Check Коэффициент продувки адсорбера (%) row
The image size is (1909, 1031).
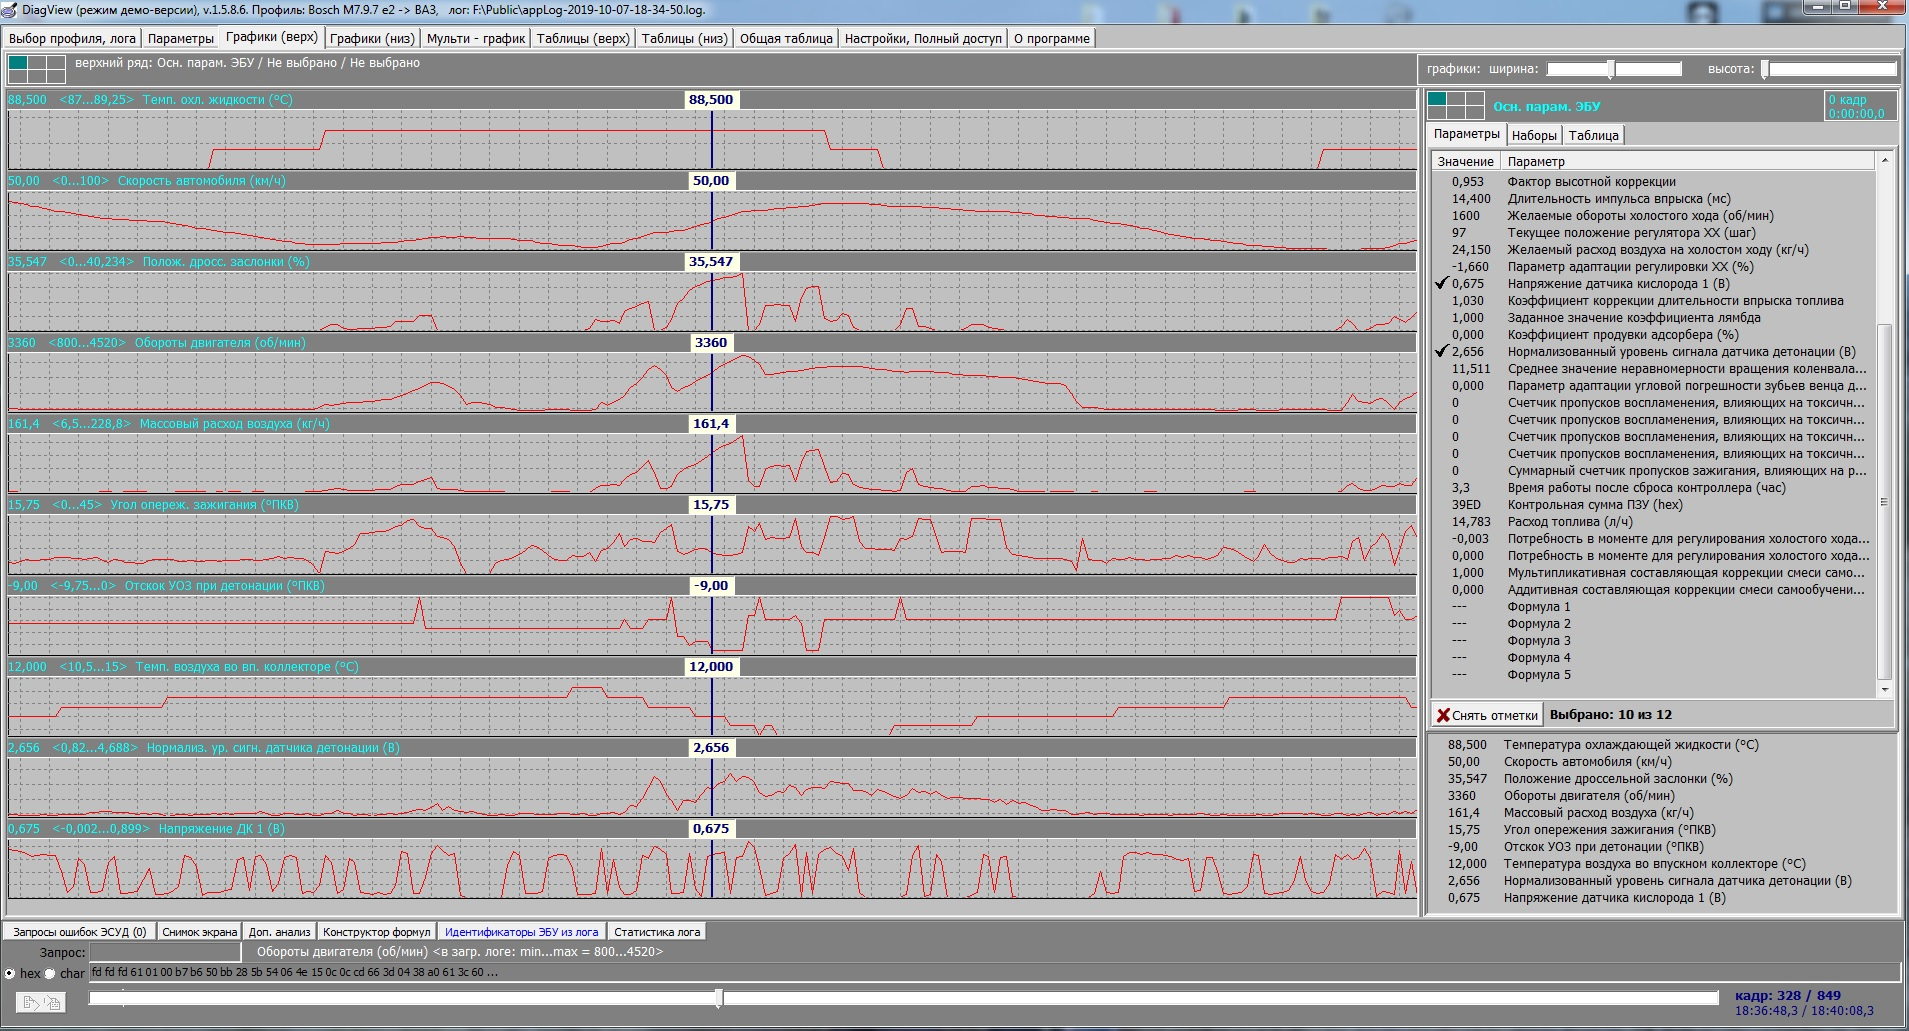(x=1652, y=335)
